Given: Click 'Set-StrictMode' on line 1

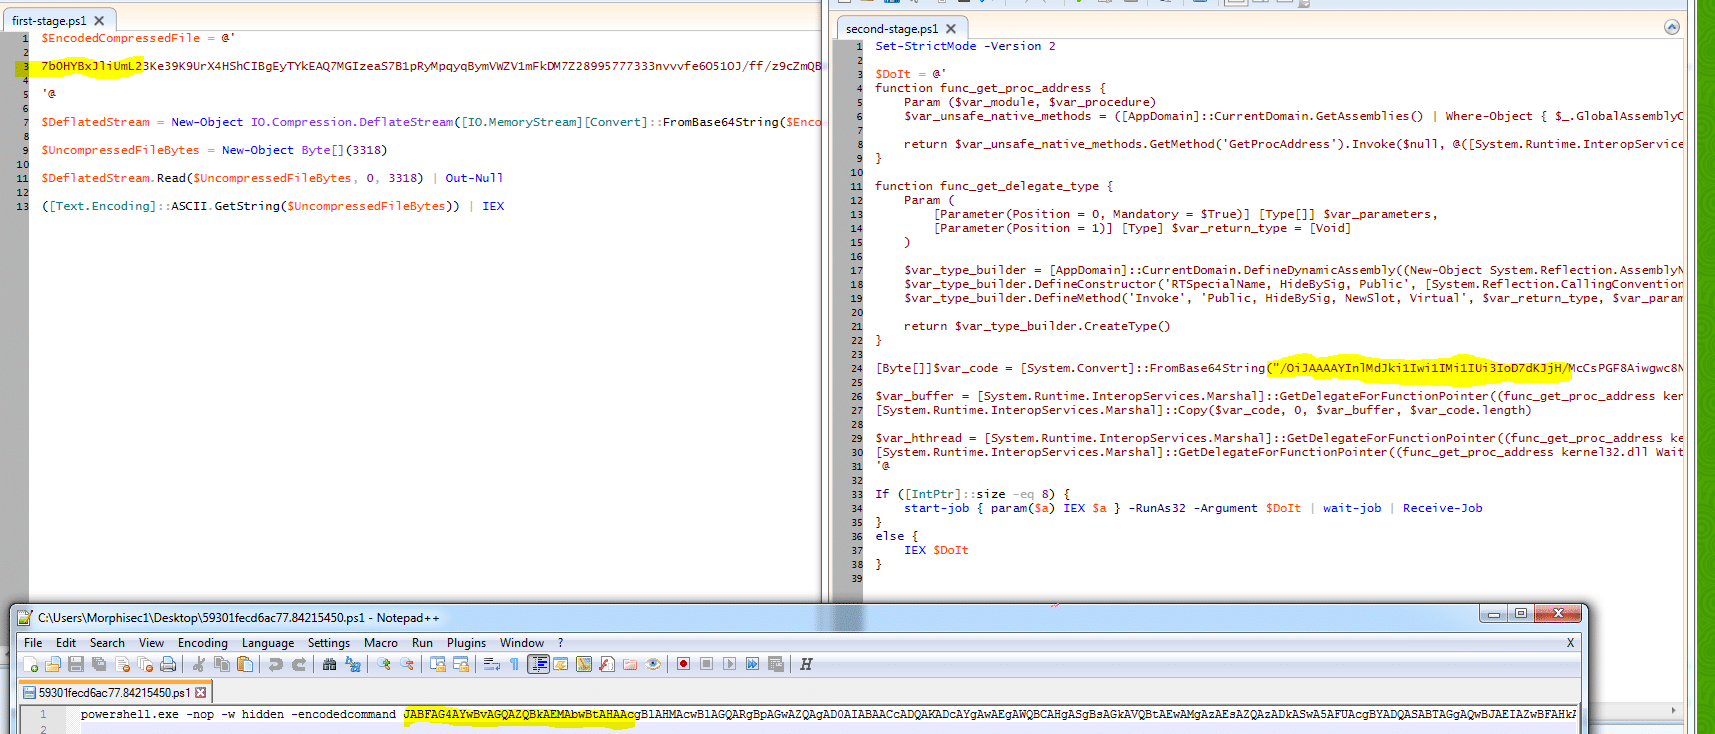Looking at the screenshot, I should pyautogui.click(x=926, y=46).
